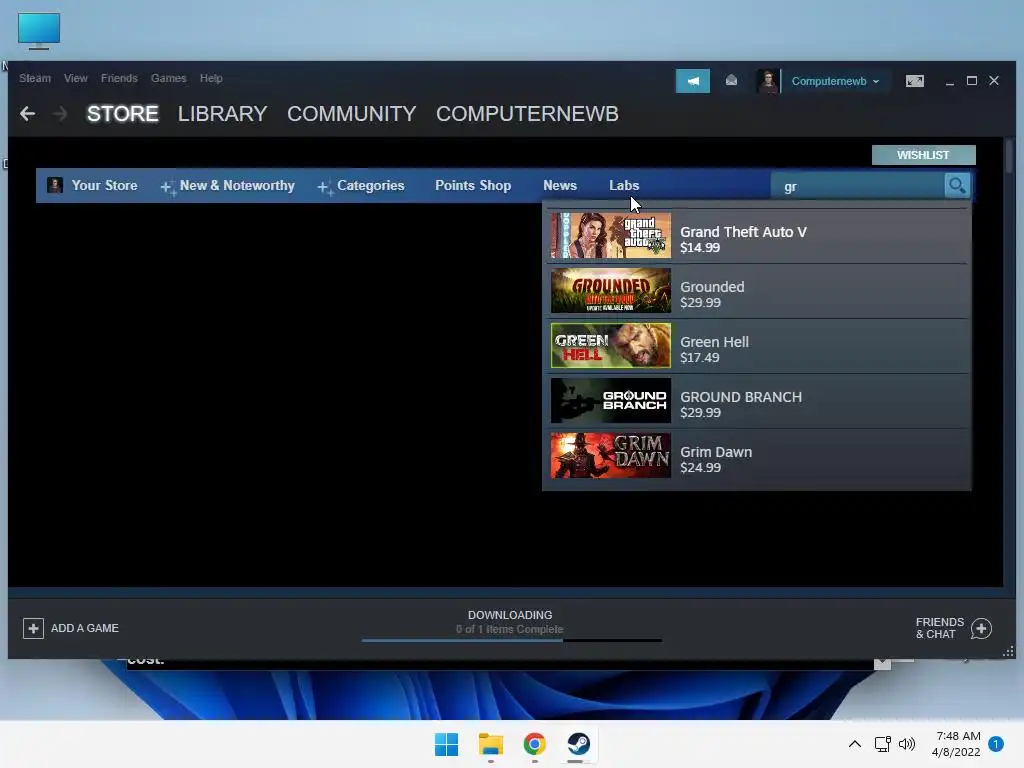Open network status tray icon
1024x768 pixels.
tap(882, 744)
